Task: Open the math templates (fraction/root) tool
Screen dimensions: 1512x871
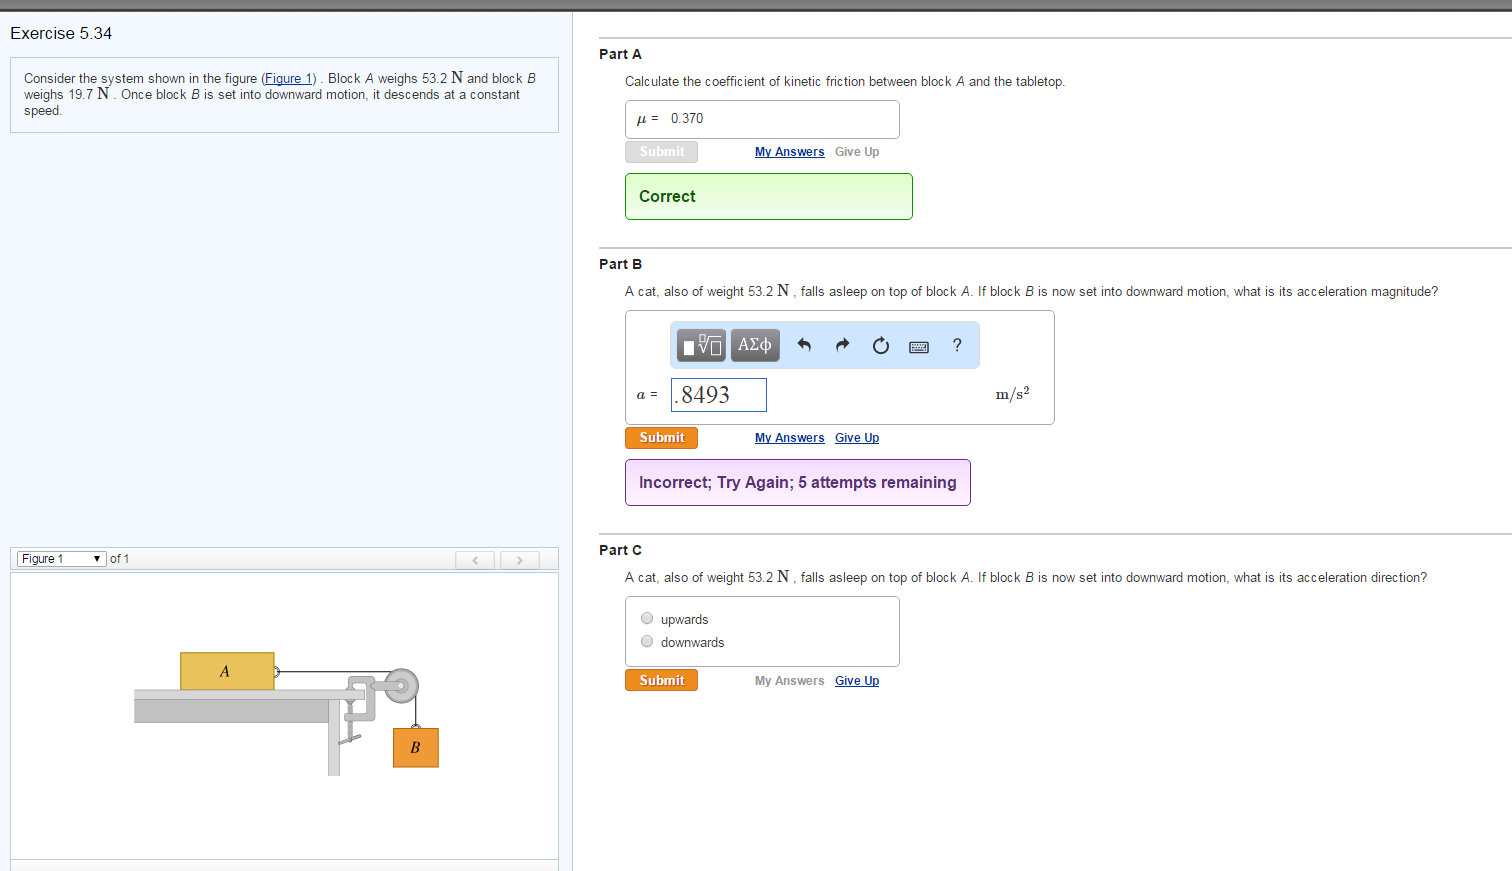Action: coord(701,345)
